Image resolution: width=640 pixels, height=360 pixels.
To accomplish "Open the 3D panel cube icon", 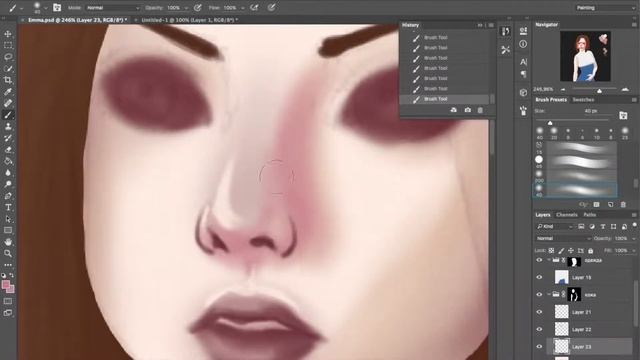I will tap(523, 93).
